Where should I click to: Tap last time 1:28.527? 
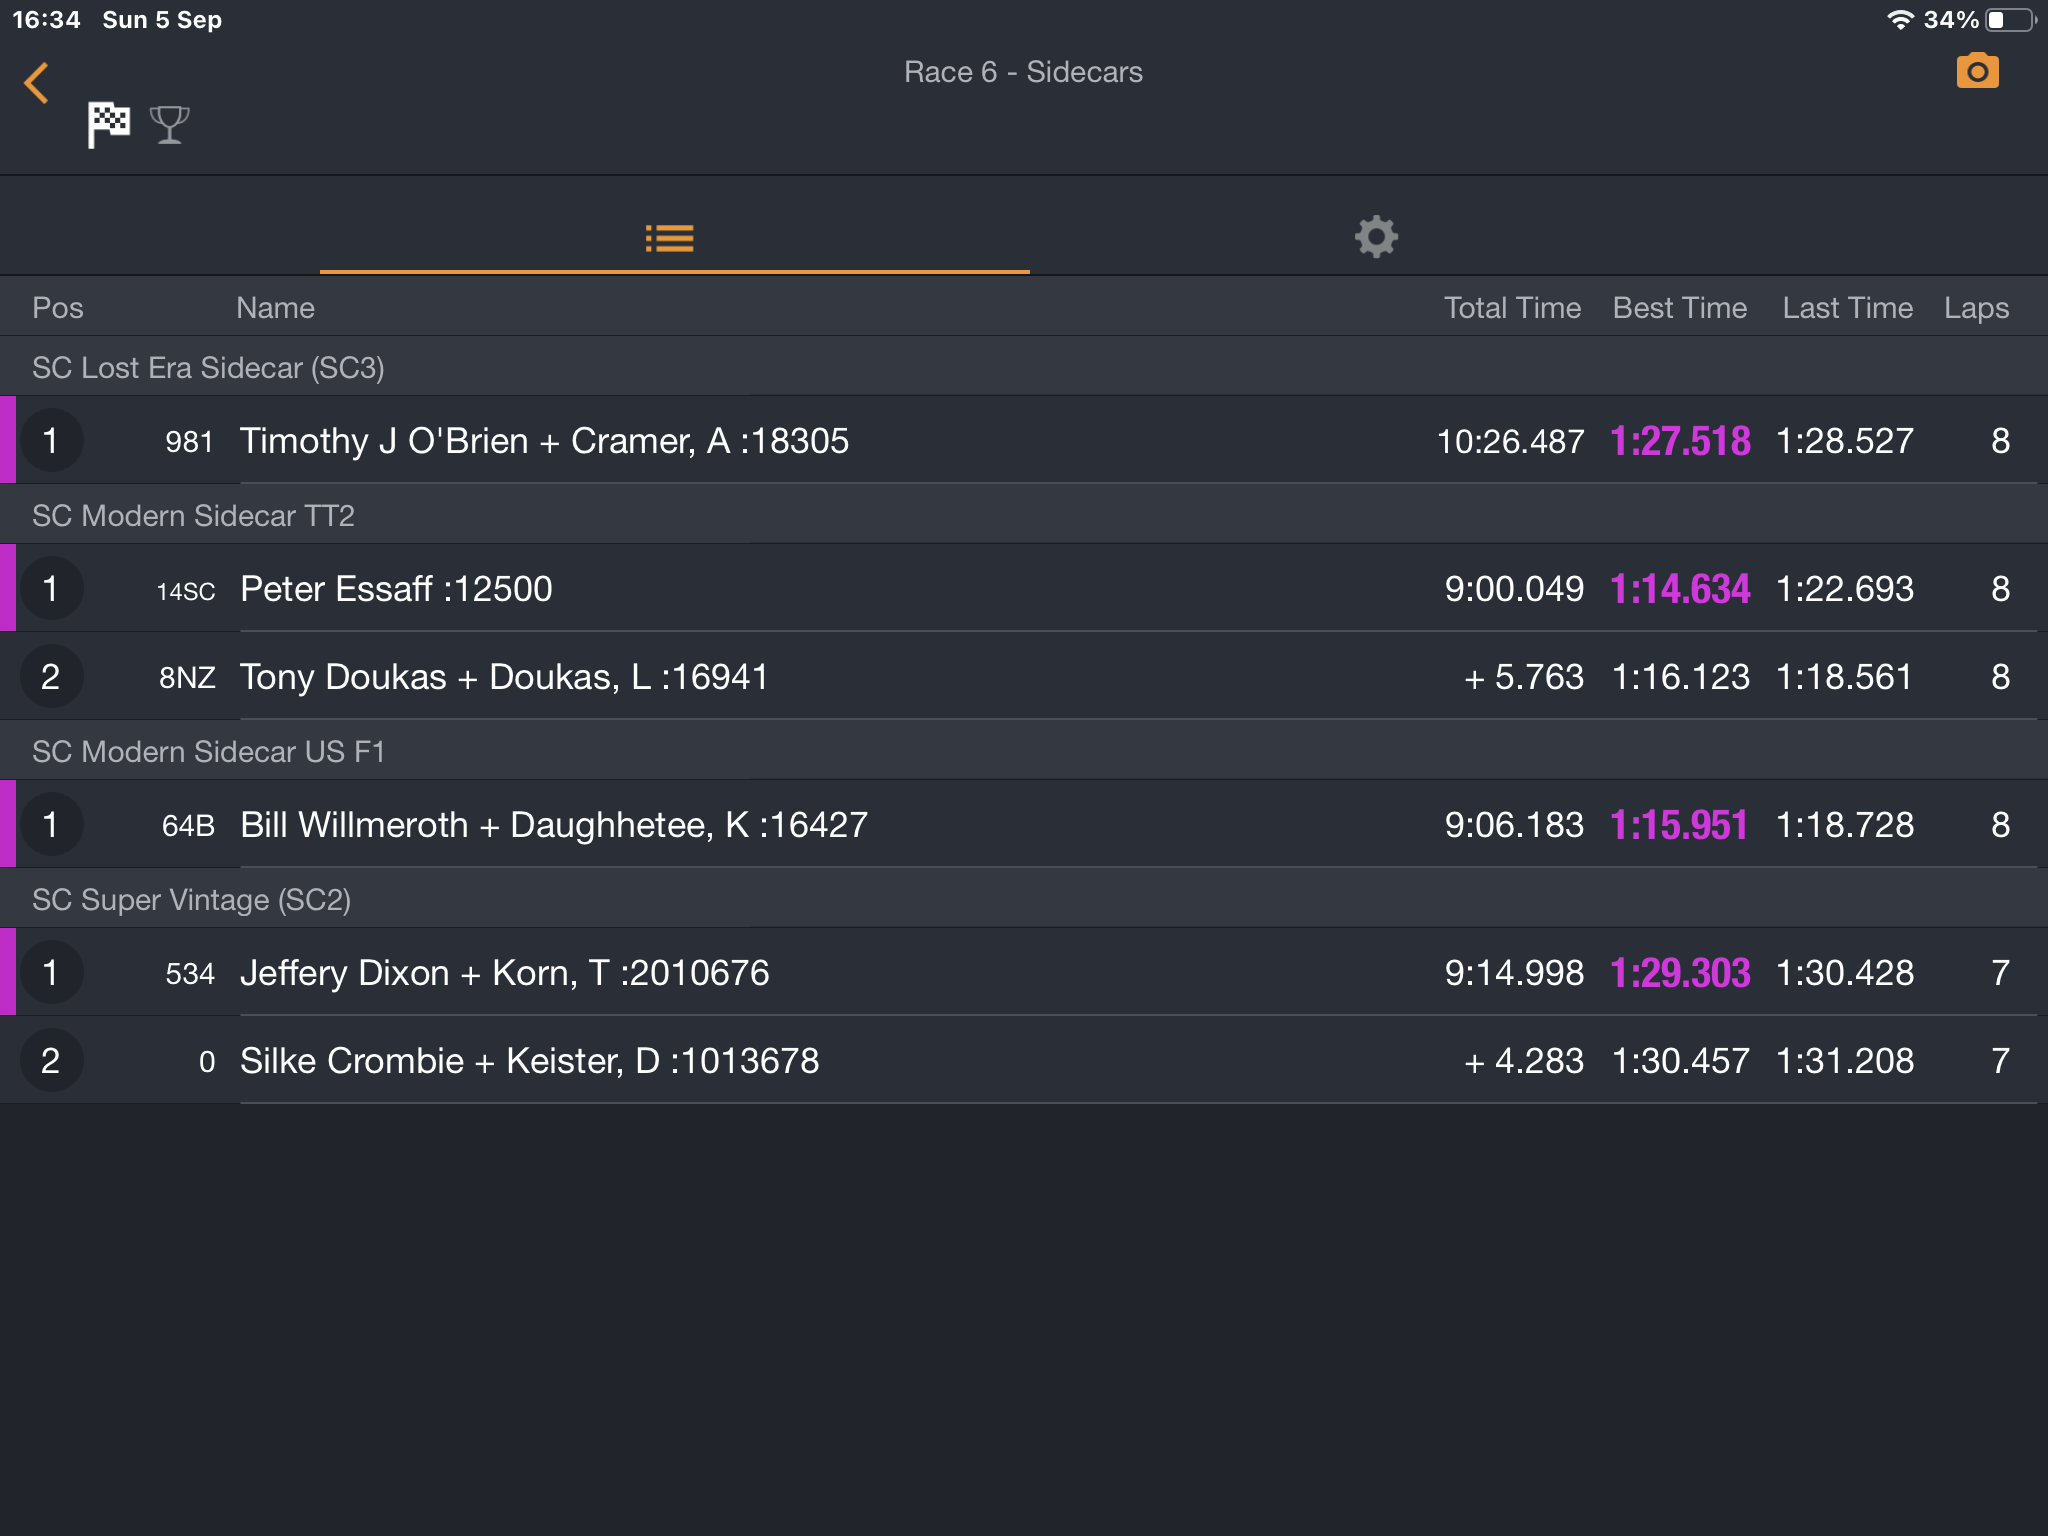coord(1845,441)
